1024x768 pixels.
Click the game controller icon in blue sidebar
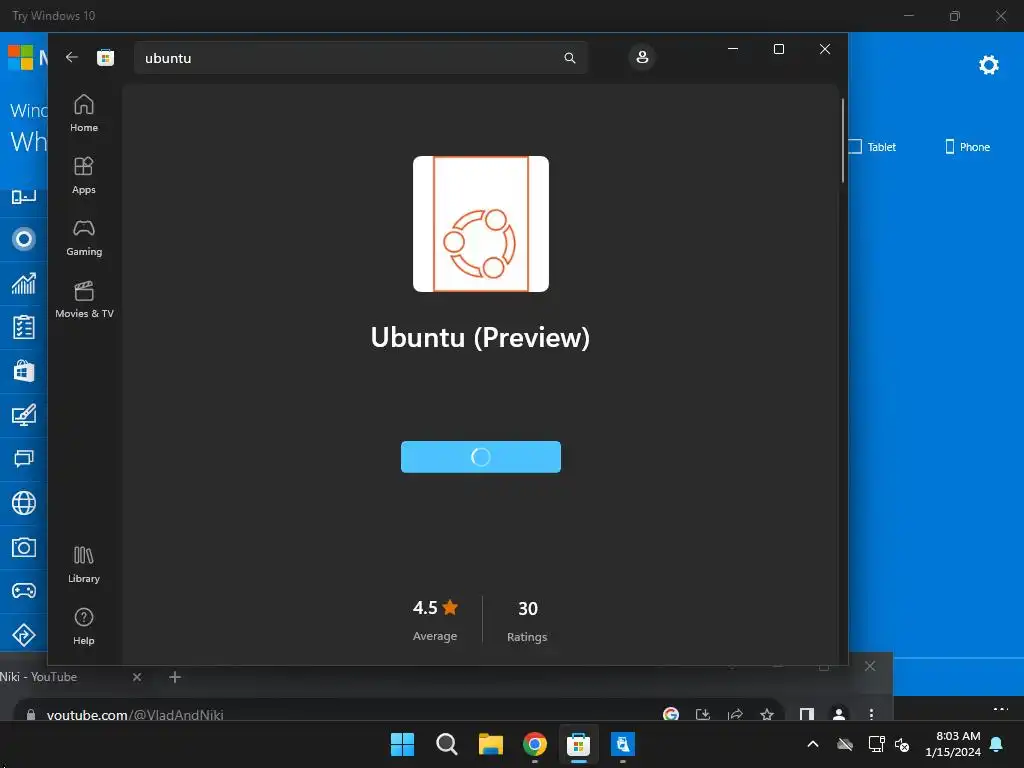coord(24,591)
